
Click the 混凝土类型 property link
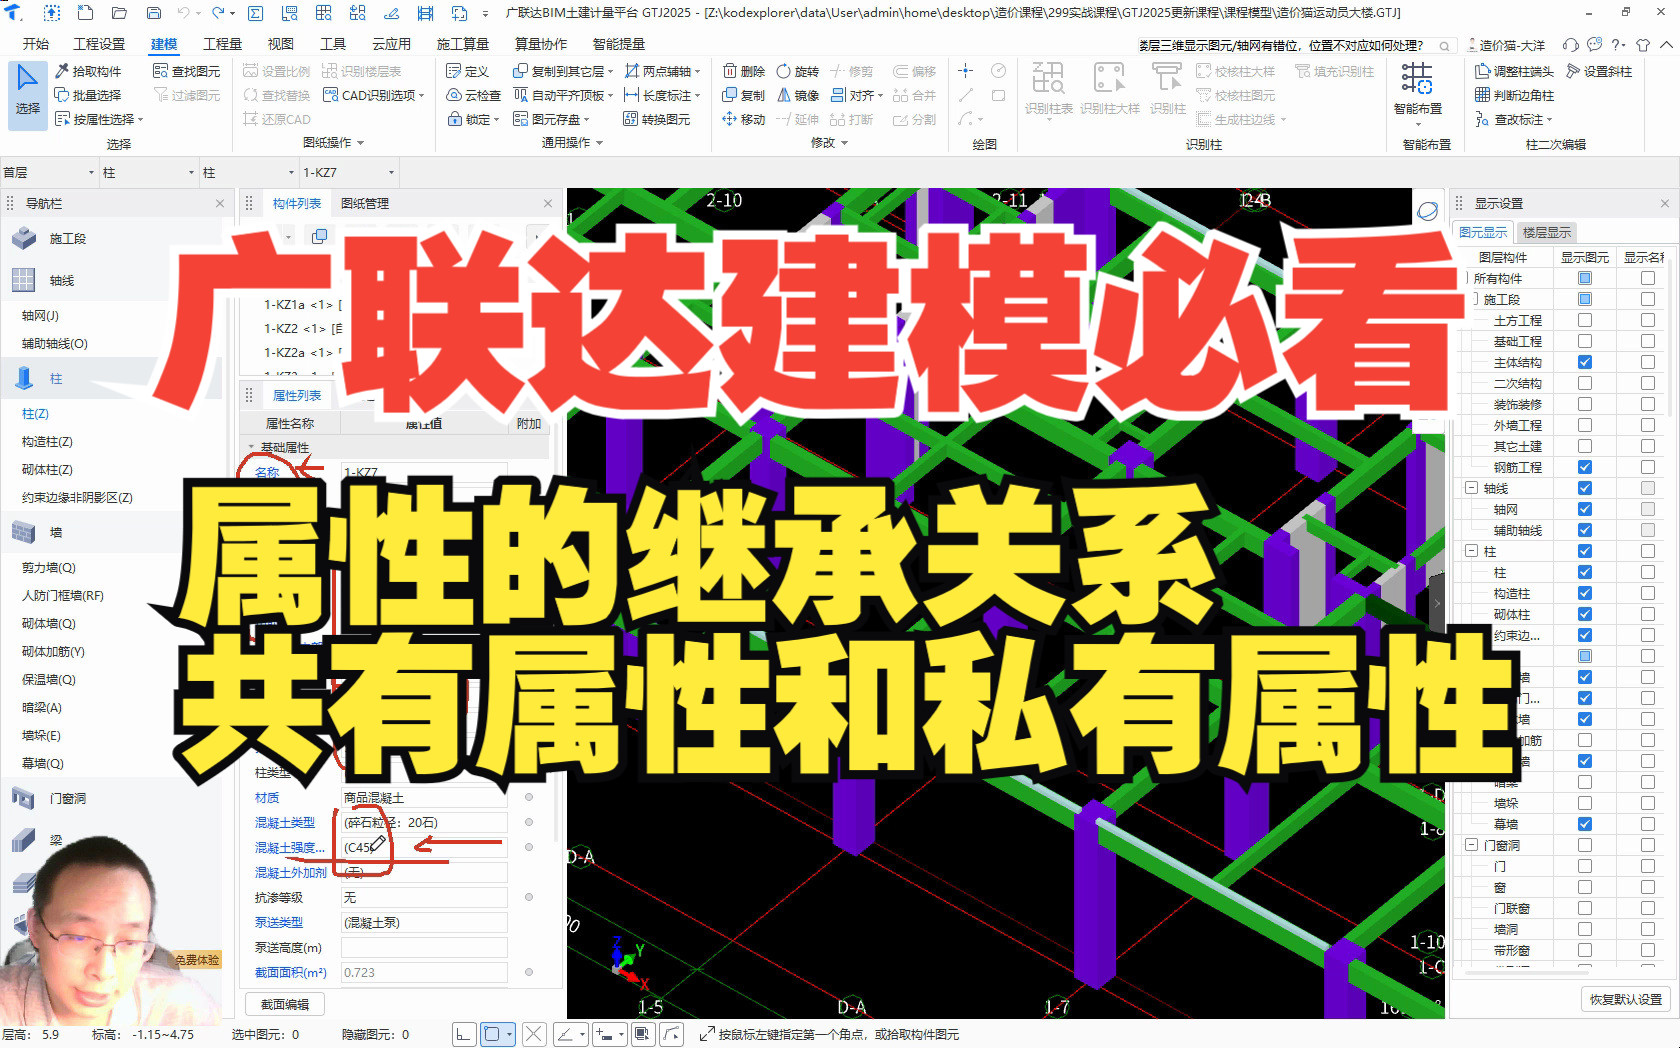(x=285, y=822)
